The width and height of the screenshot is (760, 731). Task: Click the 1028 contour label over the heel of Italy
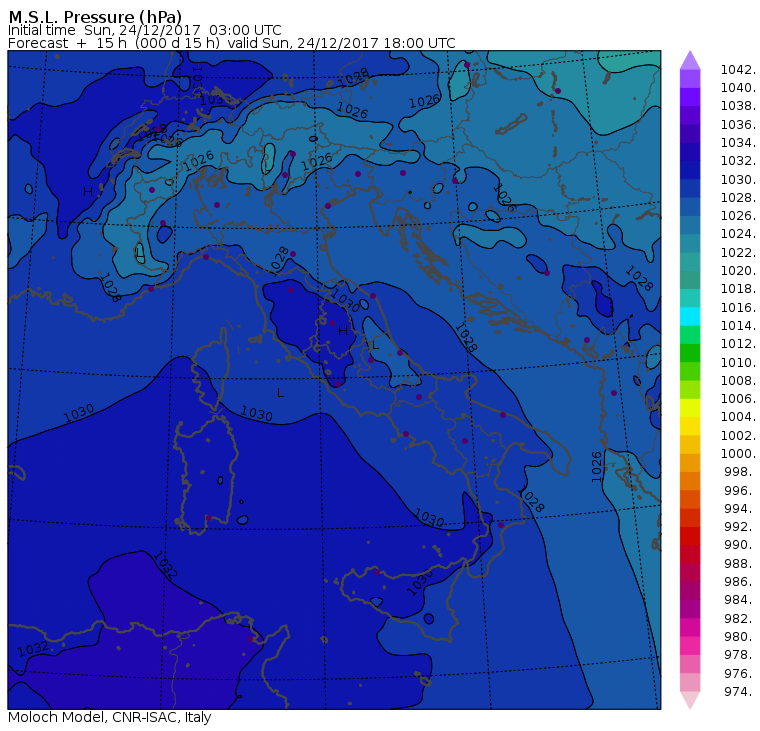531,499
